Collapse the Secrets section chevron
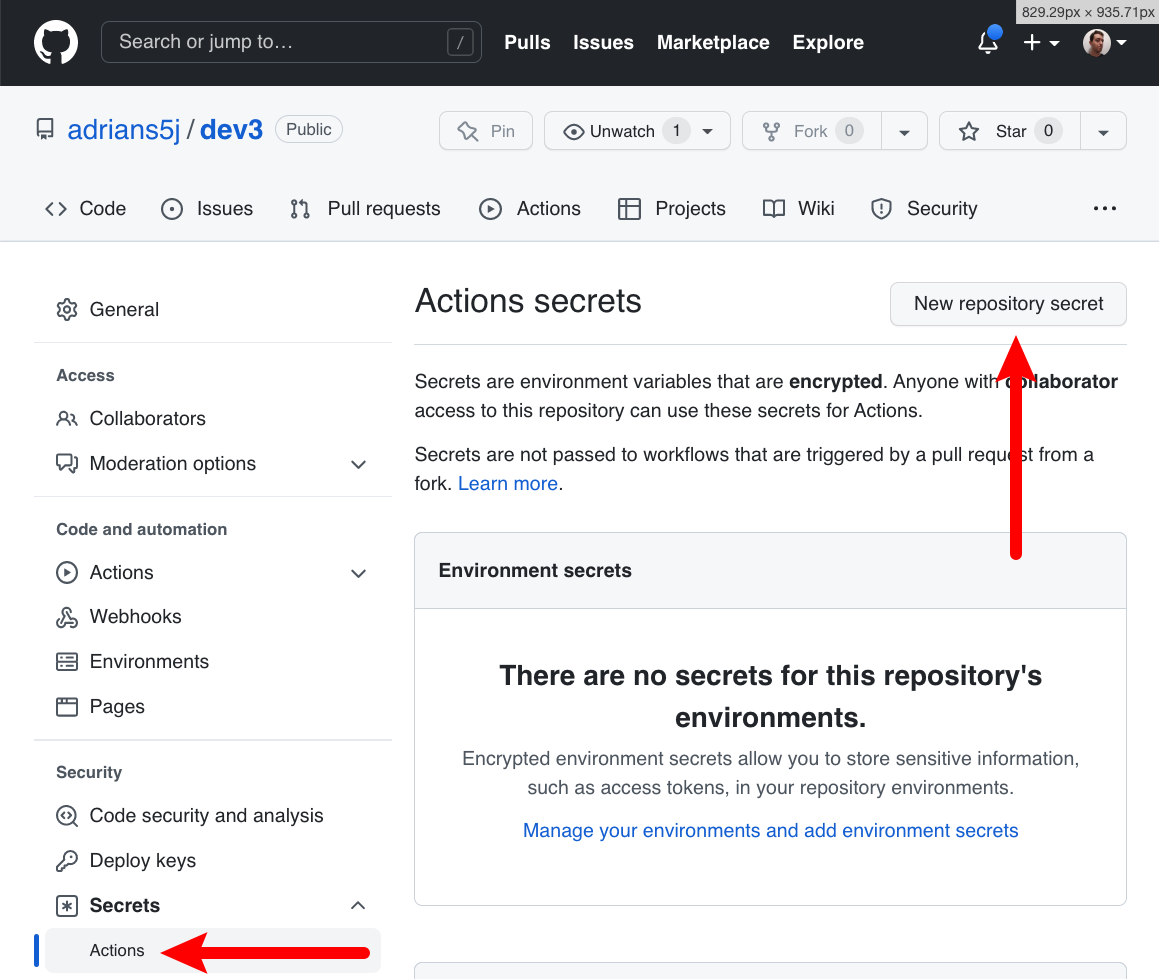The image size is (1159, 979). click(x=358, y=905)
